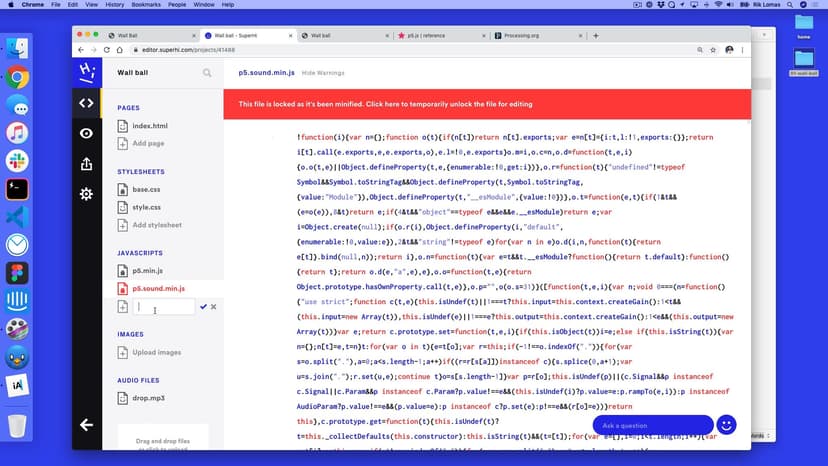Select style.css stylesheet file
This screenshot has width=828, height=466.
(x=146, y=207)
